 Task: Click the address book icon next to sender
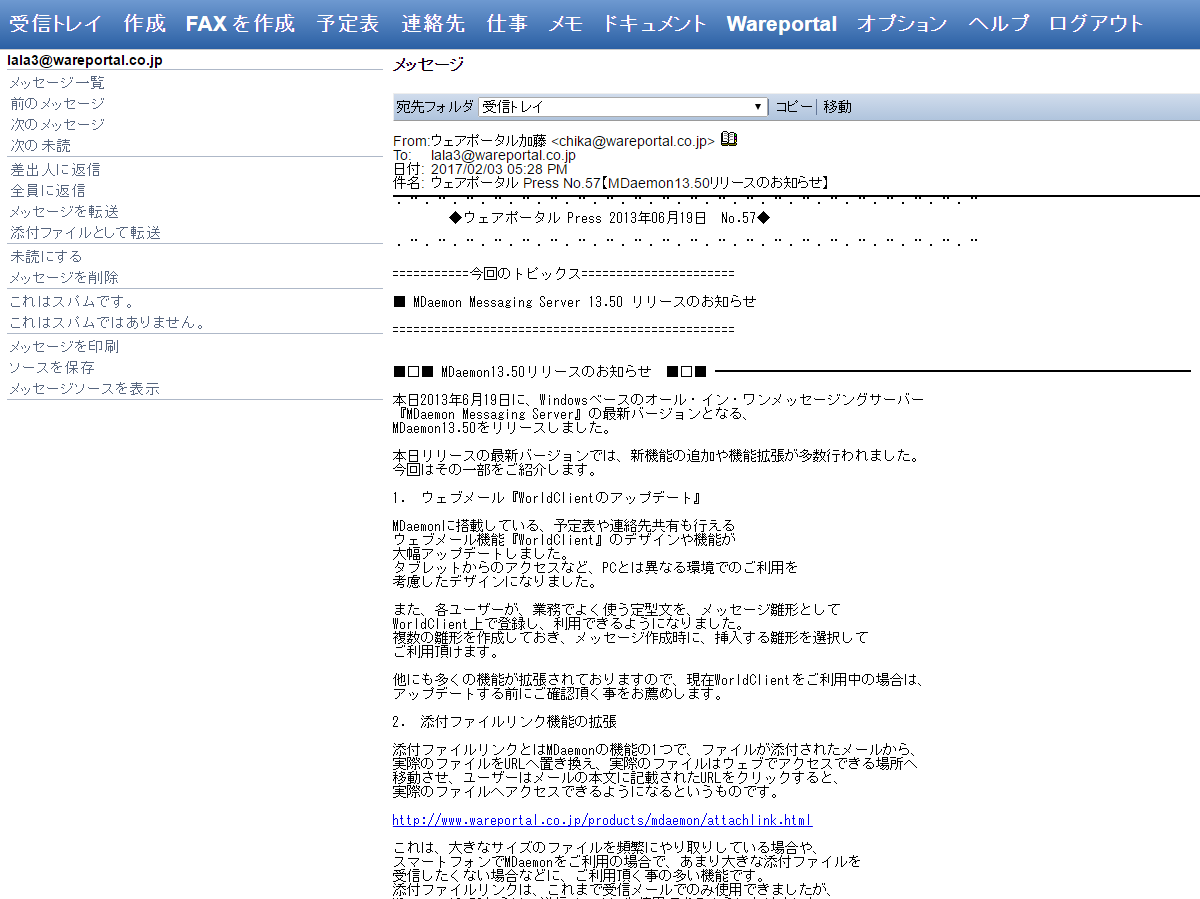[729, 140]
